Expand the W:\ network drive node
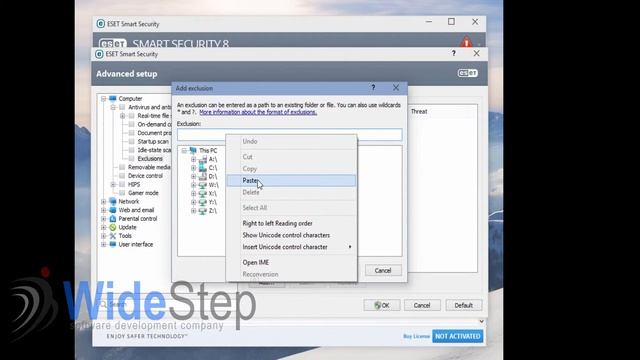Image resolution: width=640 pixels, height=360 pixels. click(x=193, y=185)
